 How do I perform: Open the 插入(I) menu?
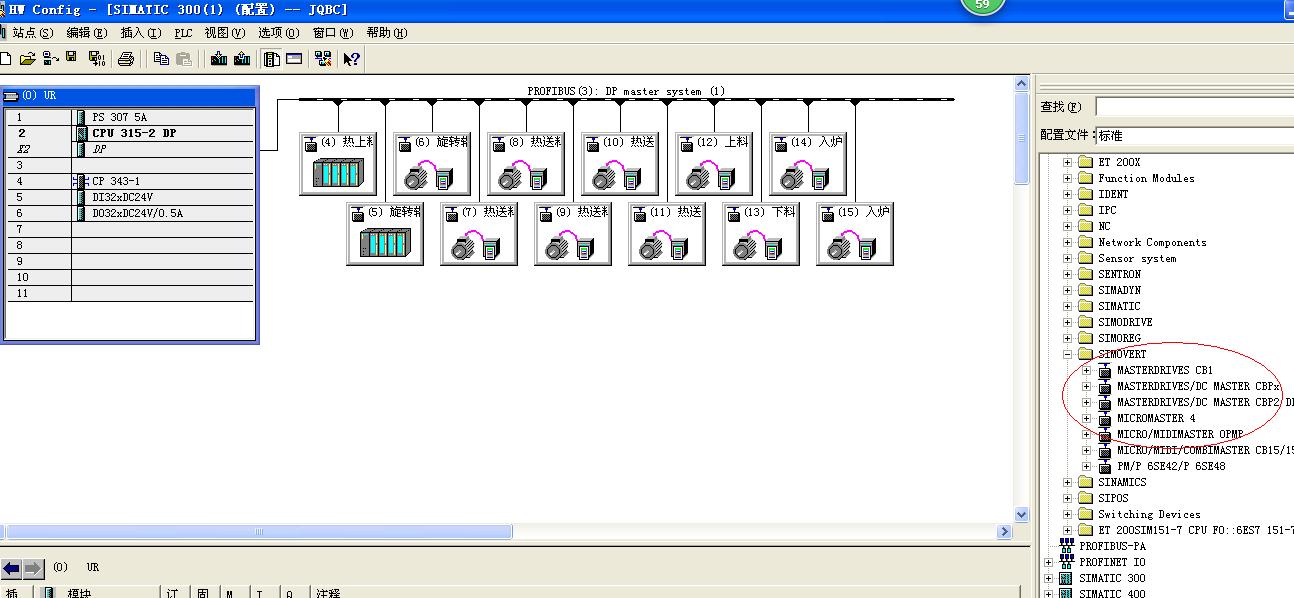[140, 33]
